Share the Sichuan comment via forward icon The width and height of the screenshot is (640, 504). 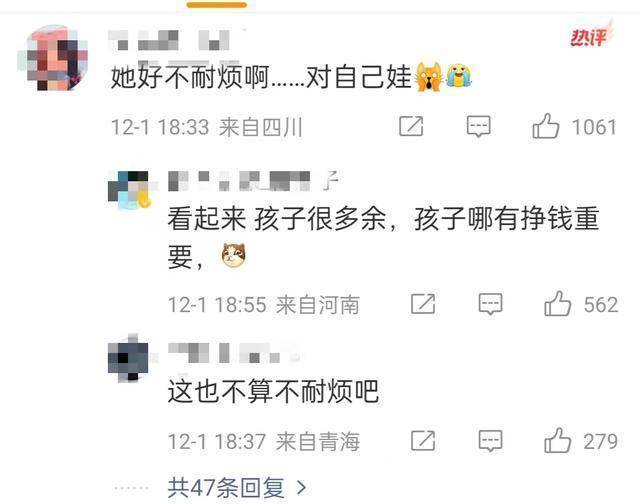[x=411, y=126]
